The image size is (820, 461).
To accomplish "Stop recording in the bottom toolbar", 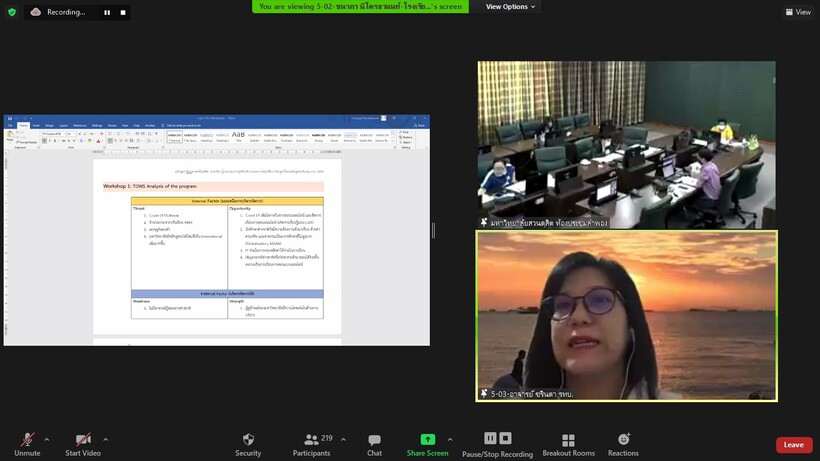I will 505,438.
